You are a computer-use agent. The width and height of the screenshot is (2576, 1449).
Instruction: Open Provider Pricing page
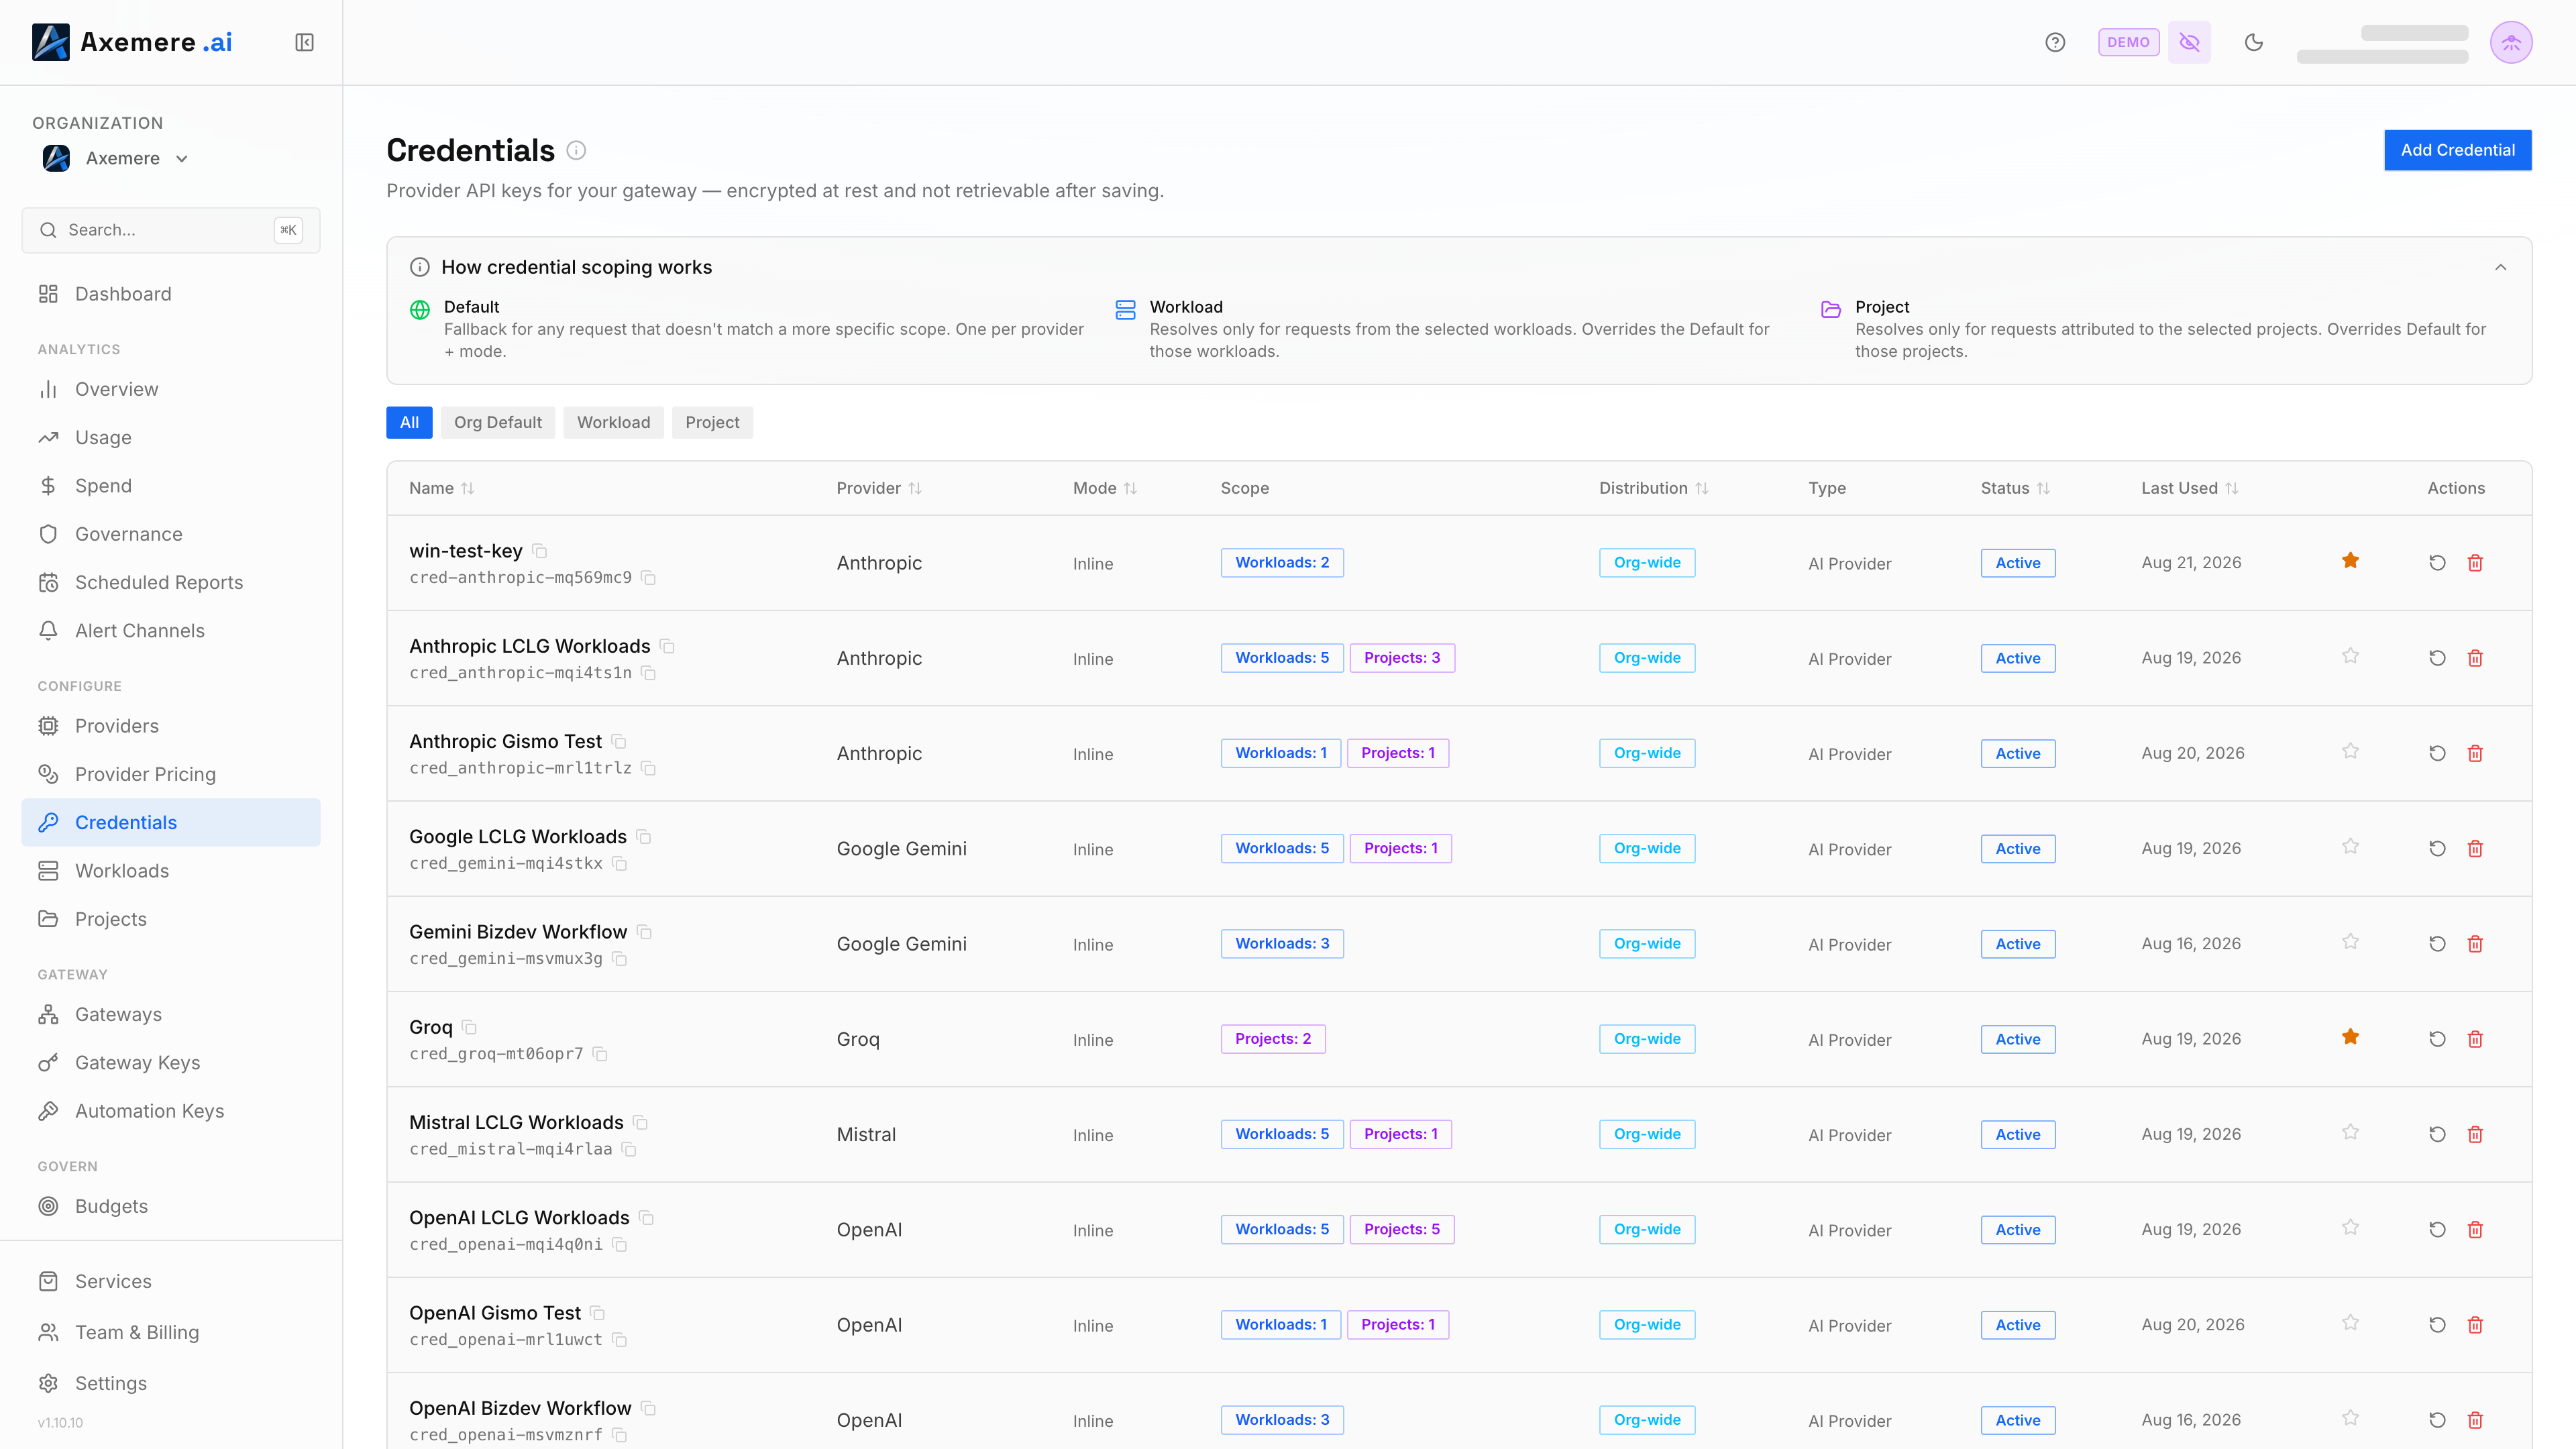coord(171,774)
